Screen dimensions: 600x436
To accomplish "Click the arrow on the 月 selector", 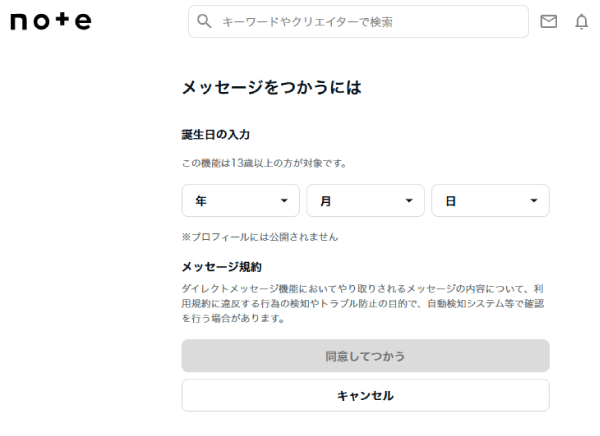I will click(x=409, y=201).
